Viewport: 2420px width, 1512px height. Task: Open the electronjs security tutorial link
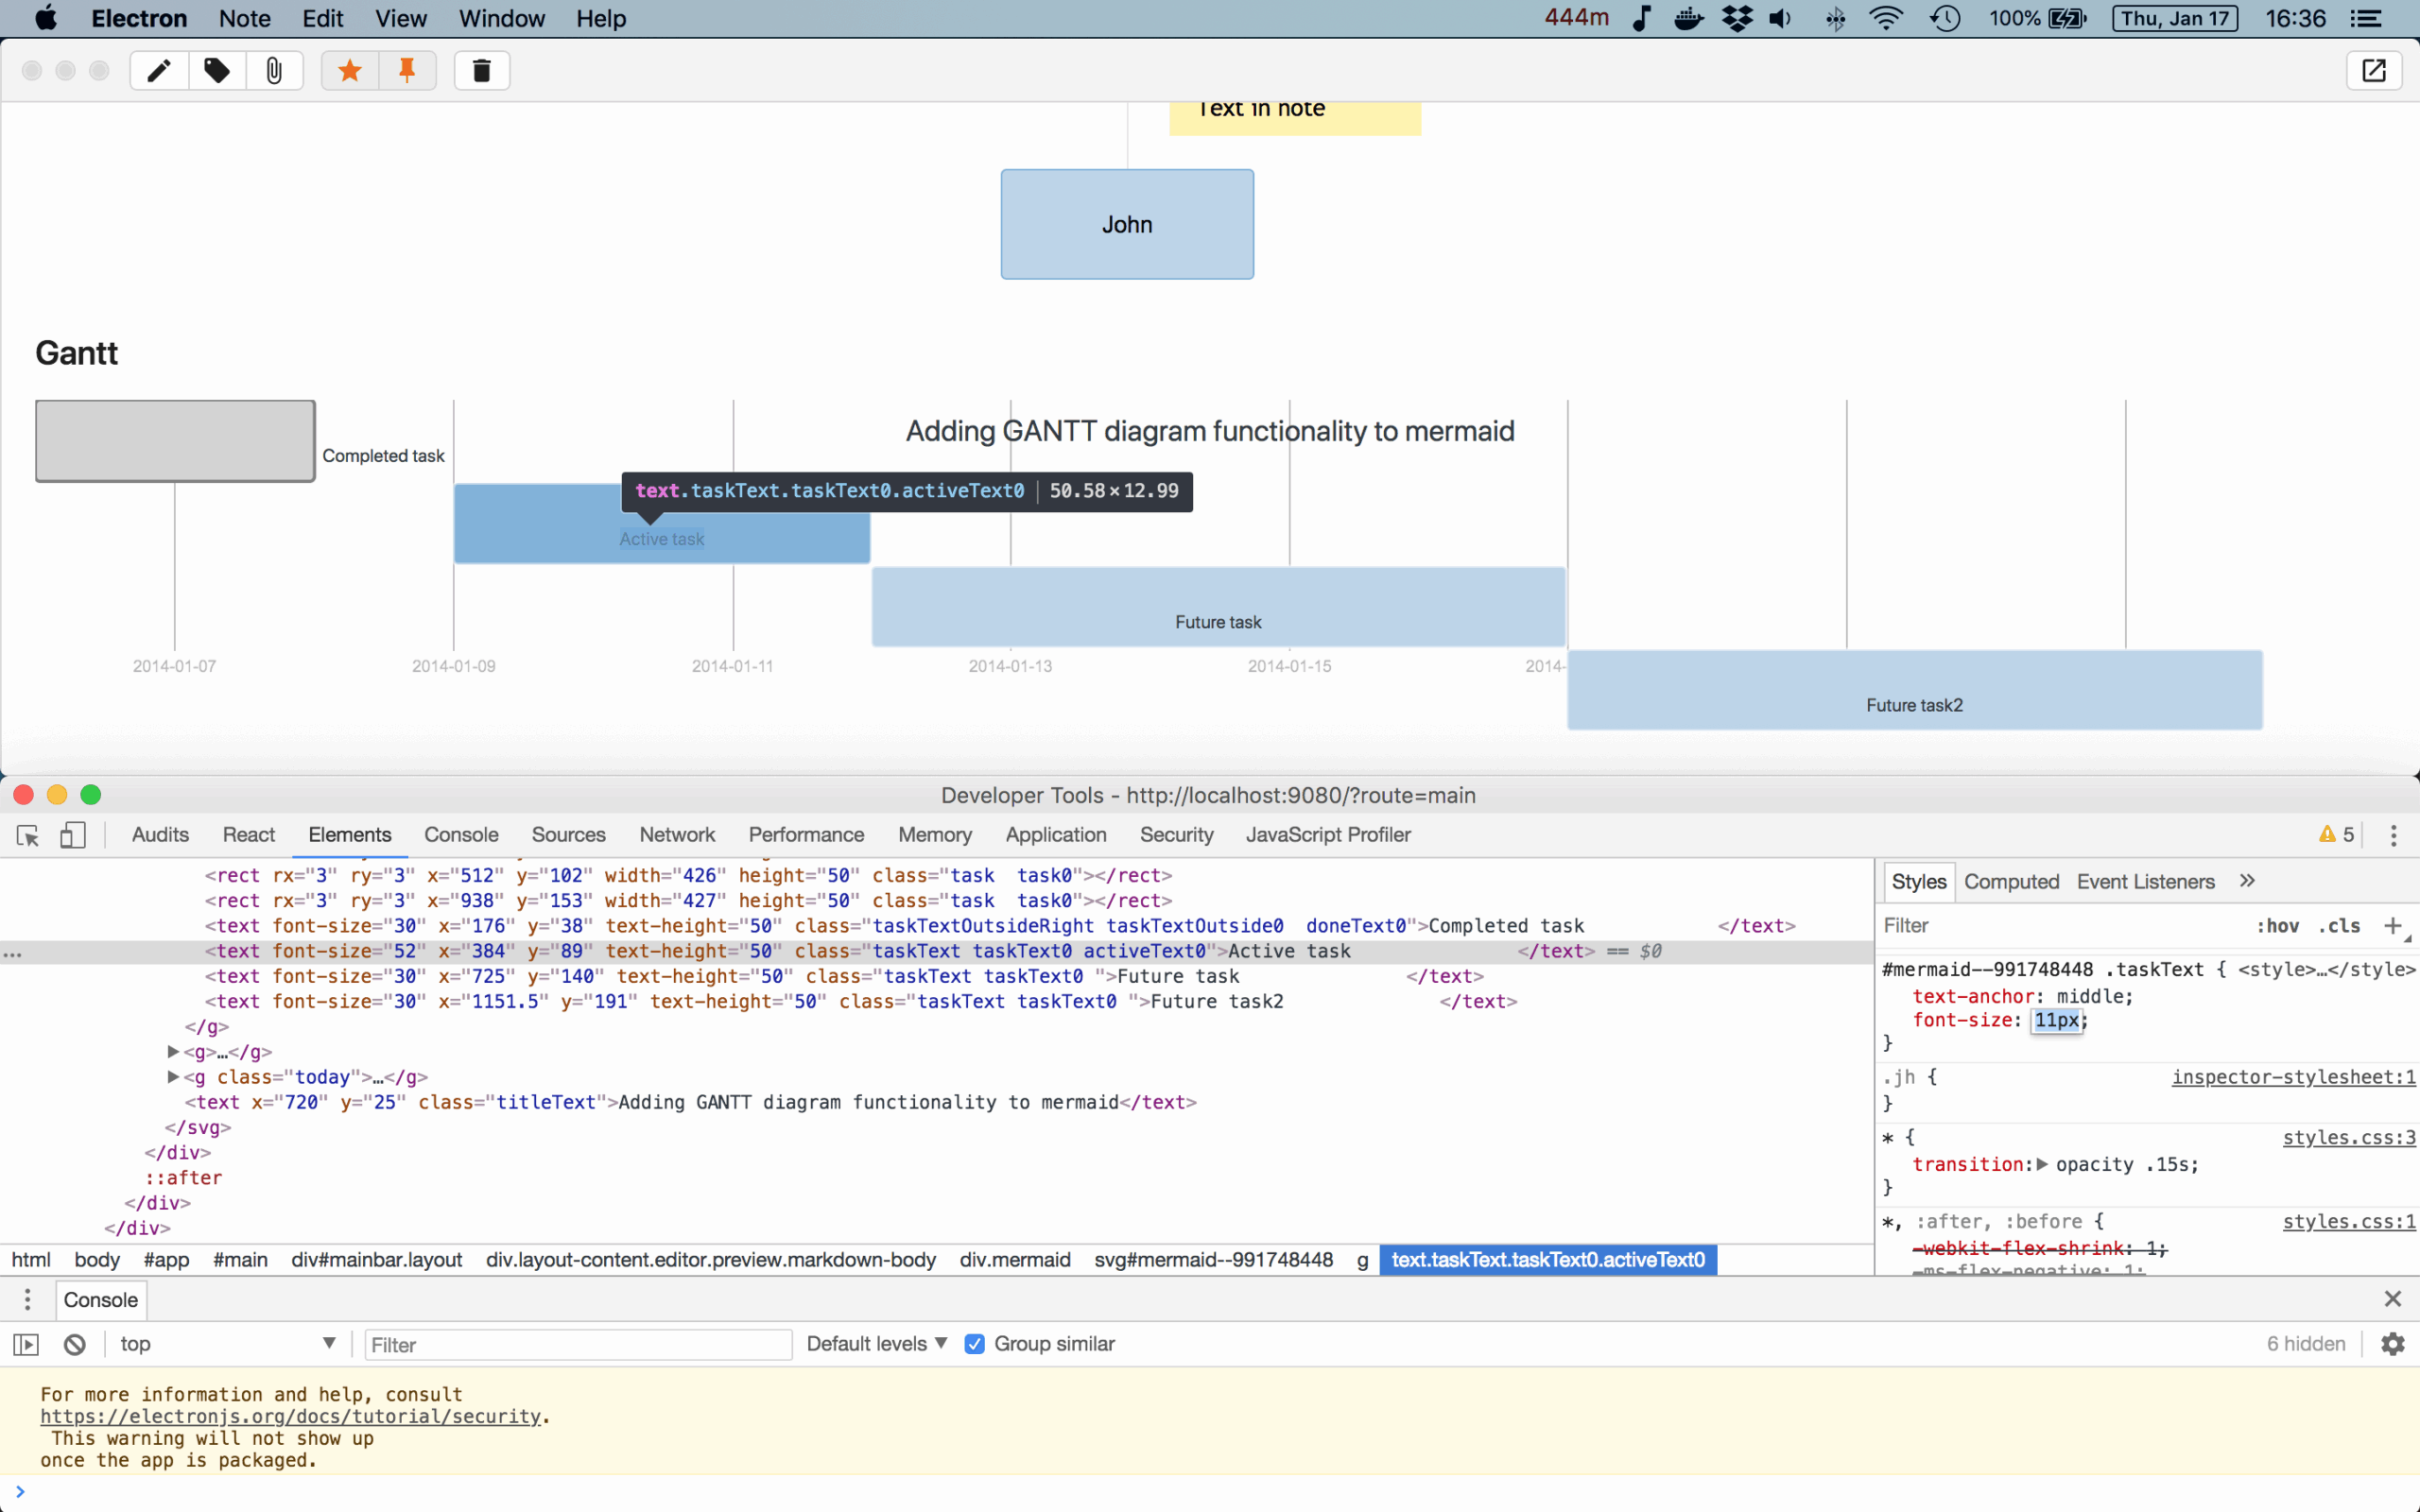(x=290, y=1417)
